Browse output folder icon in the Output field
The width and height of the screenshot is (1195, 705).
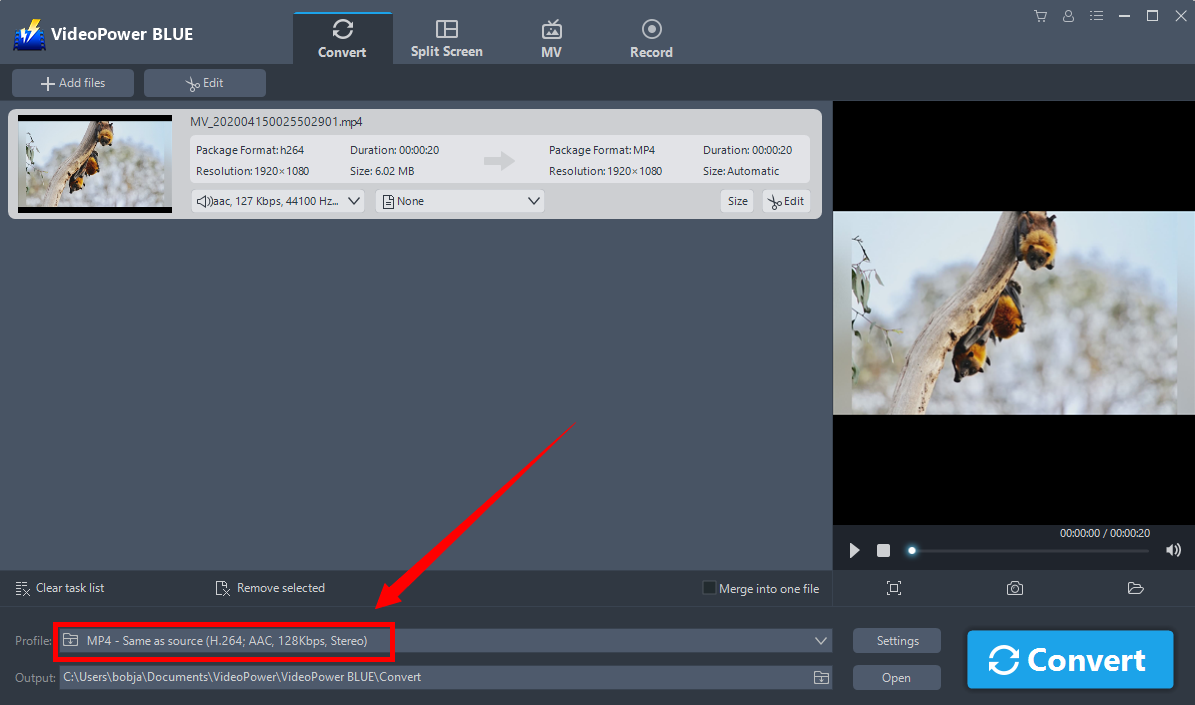(820, 677)
